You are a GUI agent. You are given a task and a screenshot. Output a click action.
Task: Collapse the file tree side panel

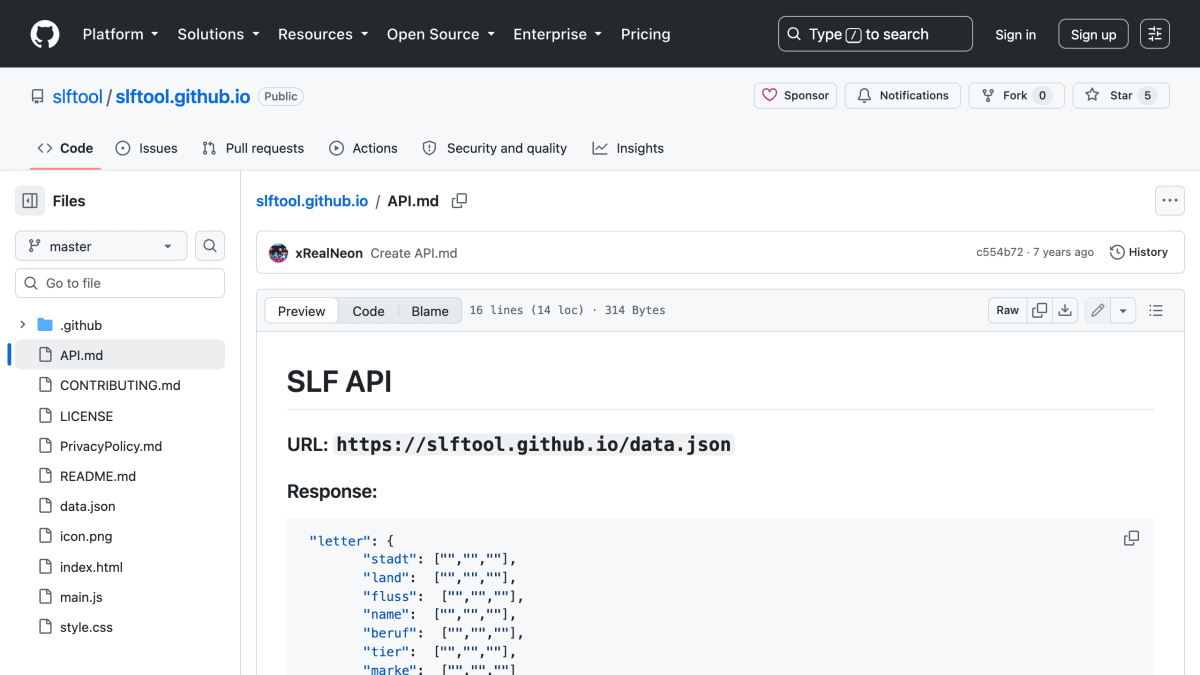(x=30, y=201)
